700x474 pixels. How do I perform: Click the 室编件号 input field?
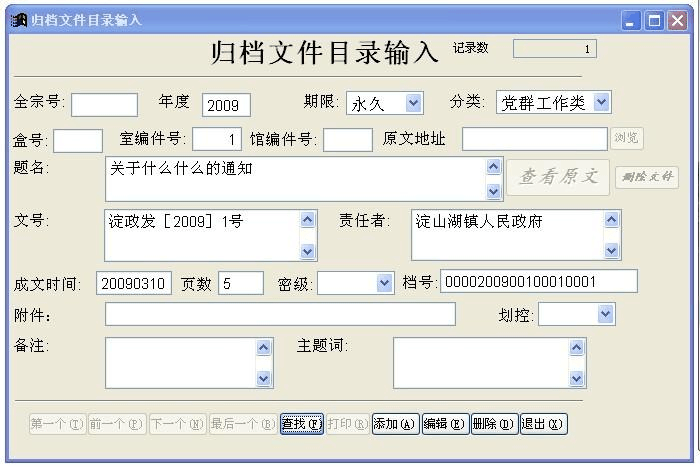click(x=217, y=139)
